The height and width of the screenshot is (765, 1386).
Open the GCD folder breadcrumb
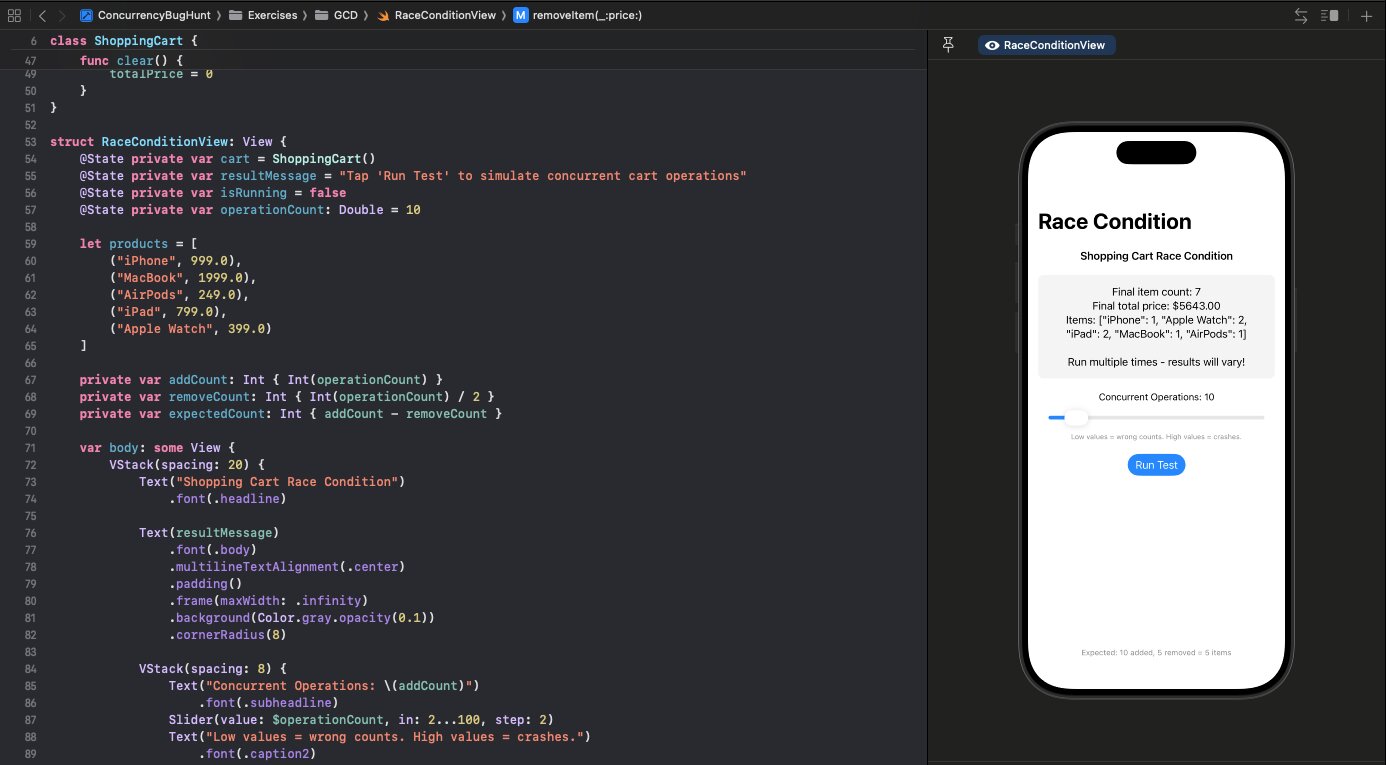coord(345,16)
